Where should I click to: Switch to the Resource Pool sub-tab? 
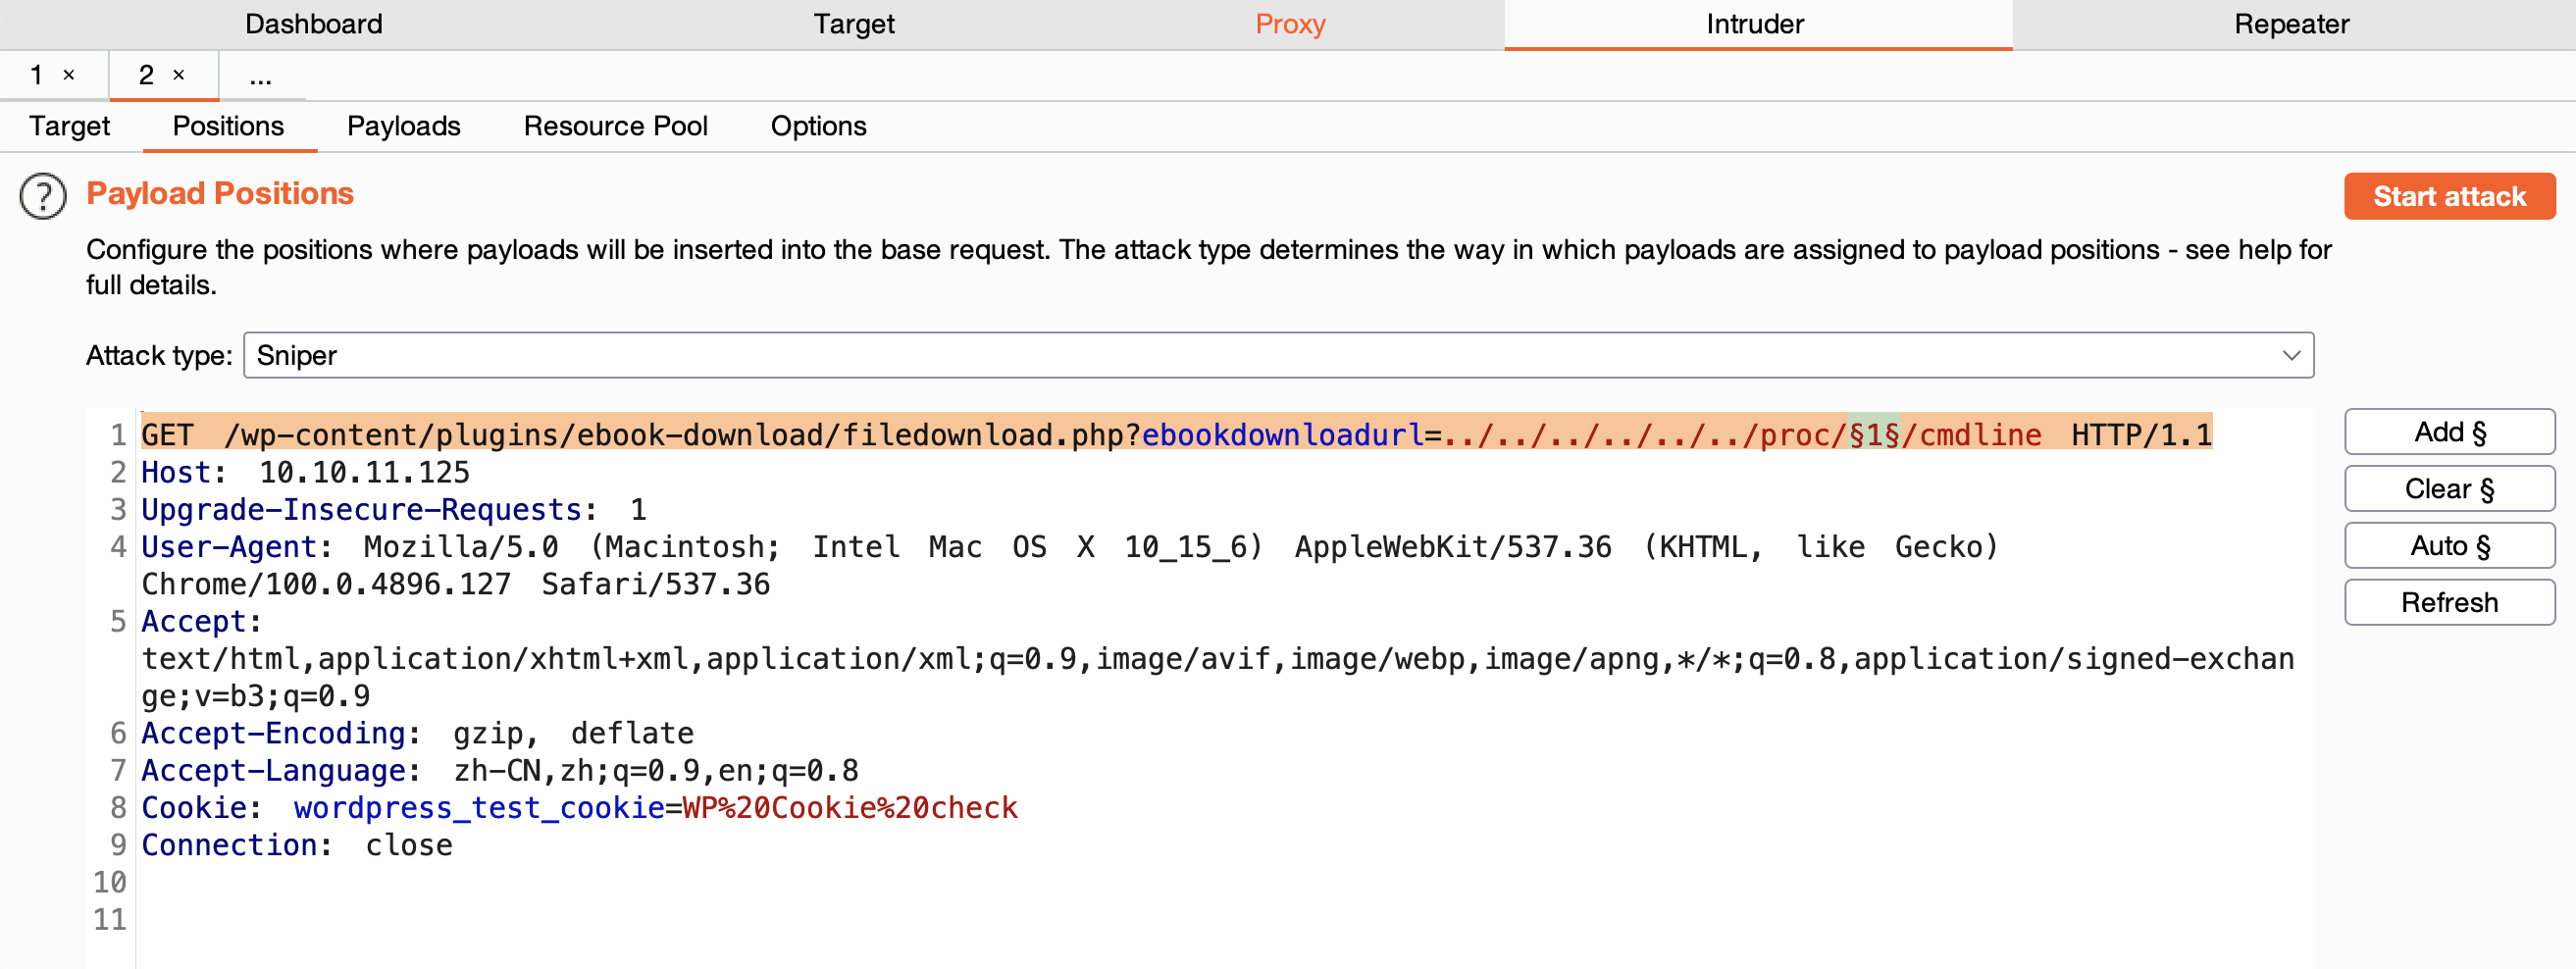point(615,127)
